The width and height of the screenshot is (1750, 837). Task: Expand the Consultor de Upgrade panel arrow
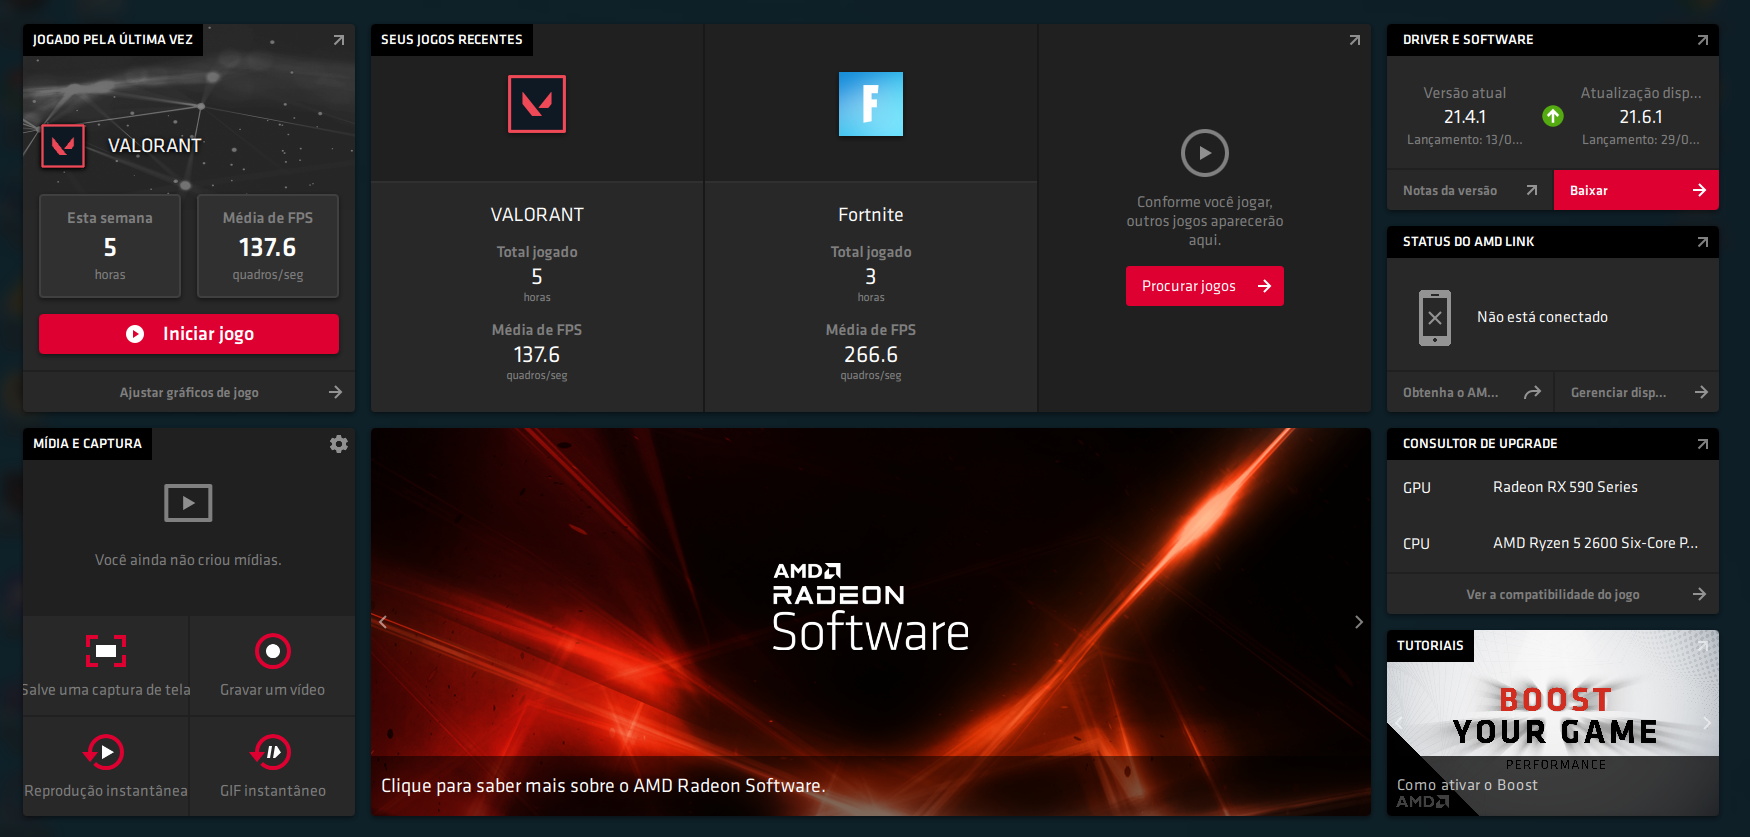click(x=1702, y=444)
